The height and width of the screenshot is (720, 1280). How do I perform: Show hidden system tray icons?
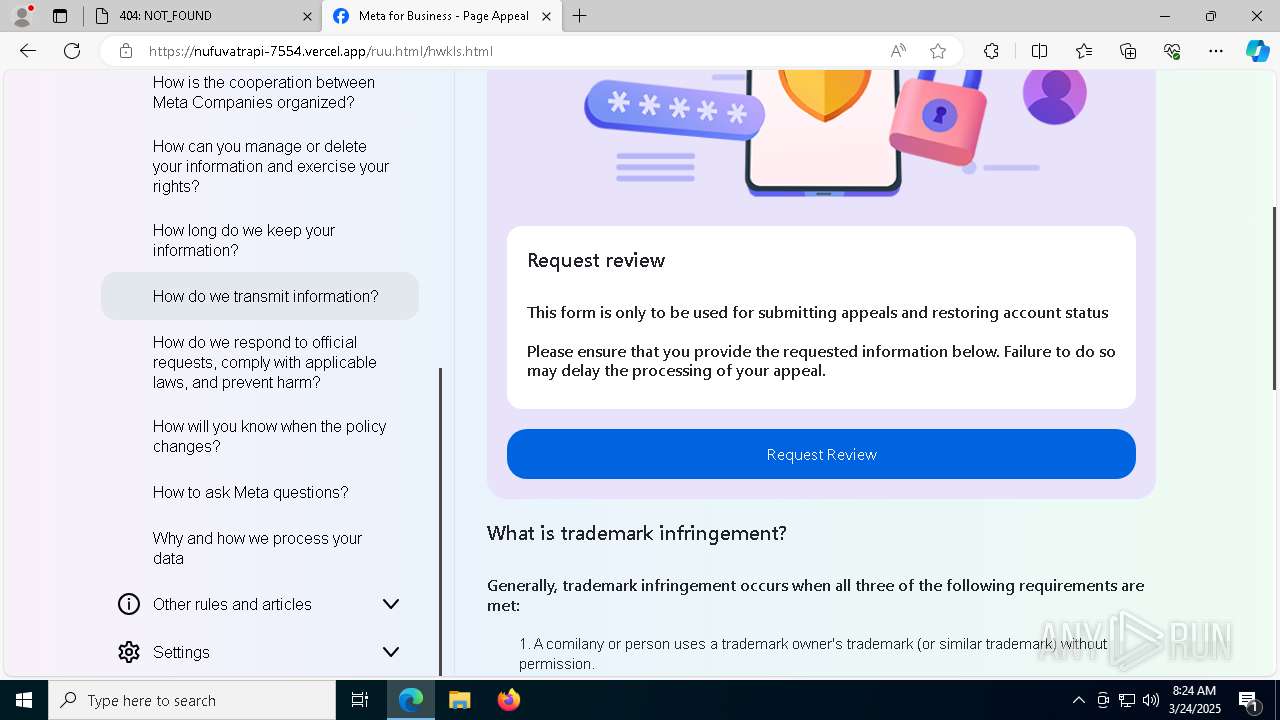click(1078, 700)
